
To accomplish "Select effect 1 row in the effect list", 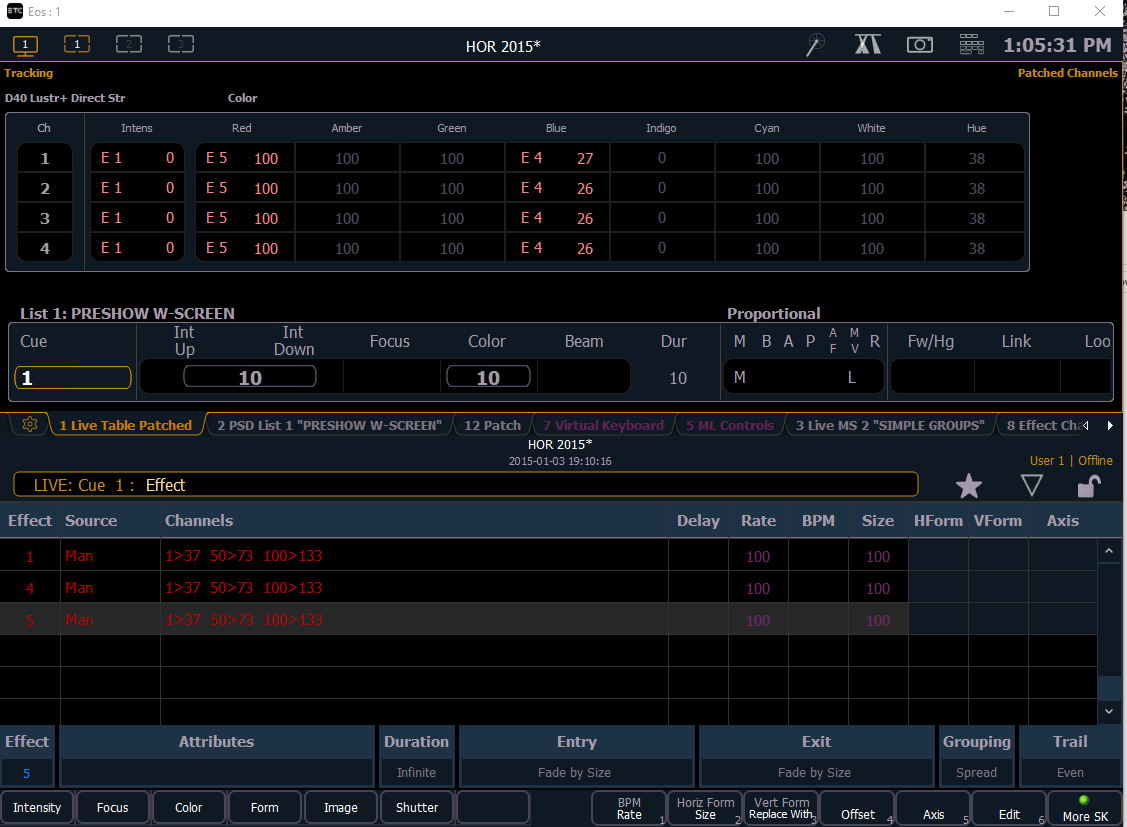I will [548, 555].
